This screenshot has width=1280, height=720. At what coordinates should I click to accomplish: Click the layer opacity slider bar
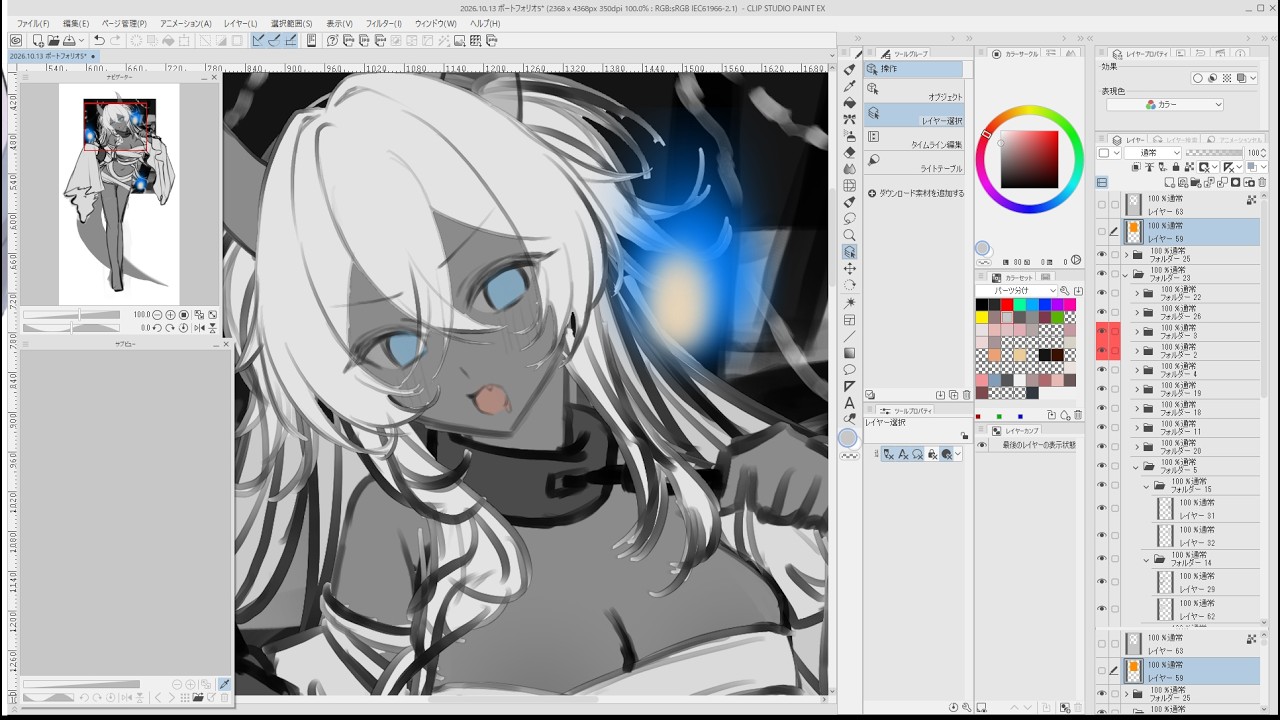[x=1214, y=153]
